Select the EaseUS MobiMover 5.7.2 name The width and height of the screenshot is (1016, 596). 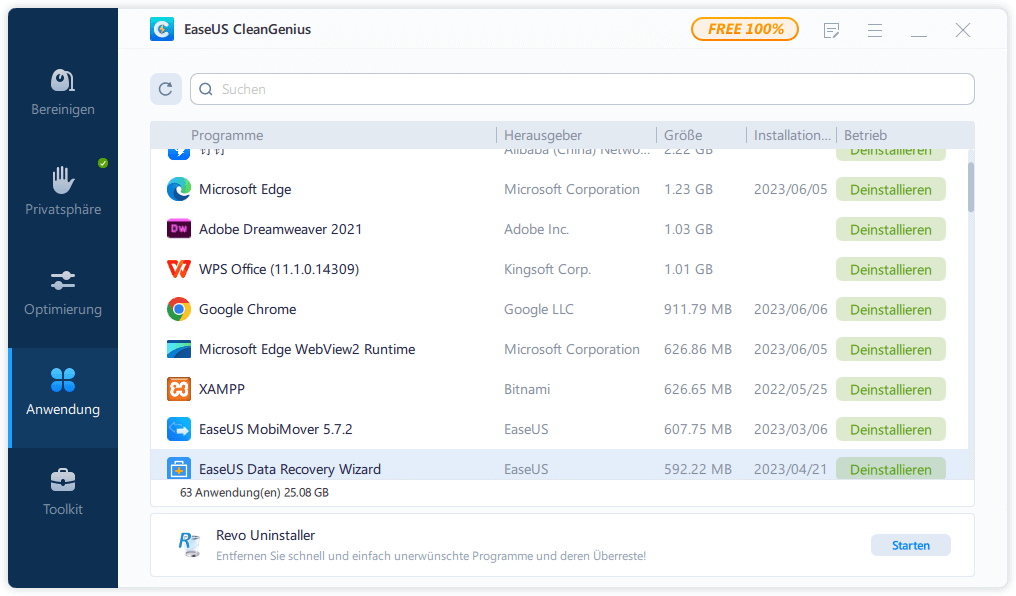(275, 430)
